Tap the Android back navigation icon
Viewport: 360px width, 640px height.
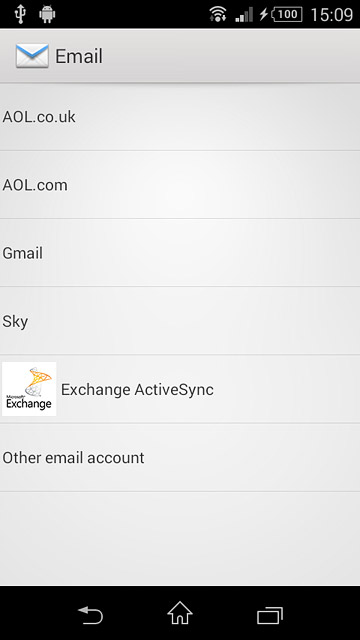point(90,615)
